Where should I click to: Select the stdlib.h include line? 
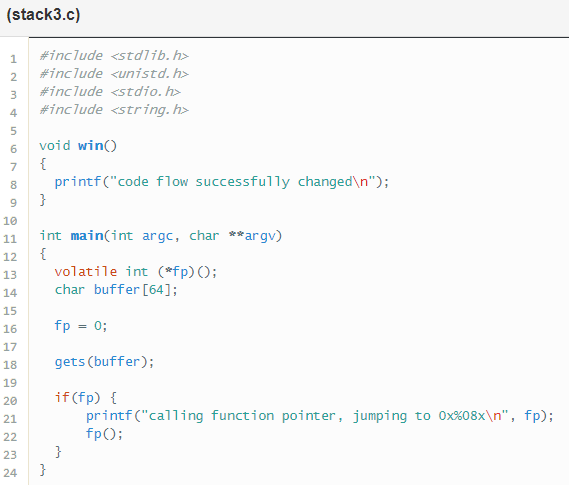pos(114,56)
